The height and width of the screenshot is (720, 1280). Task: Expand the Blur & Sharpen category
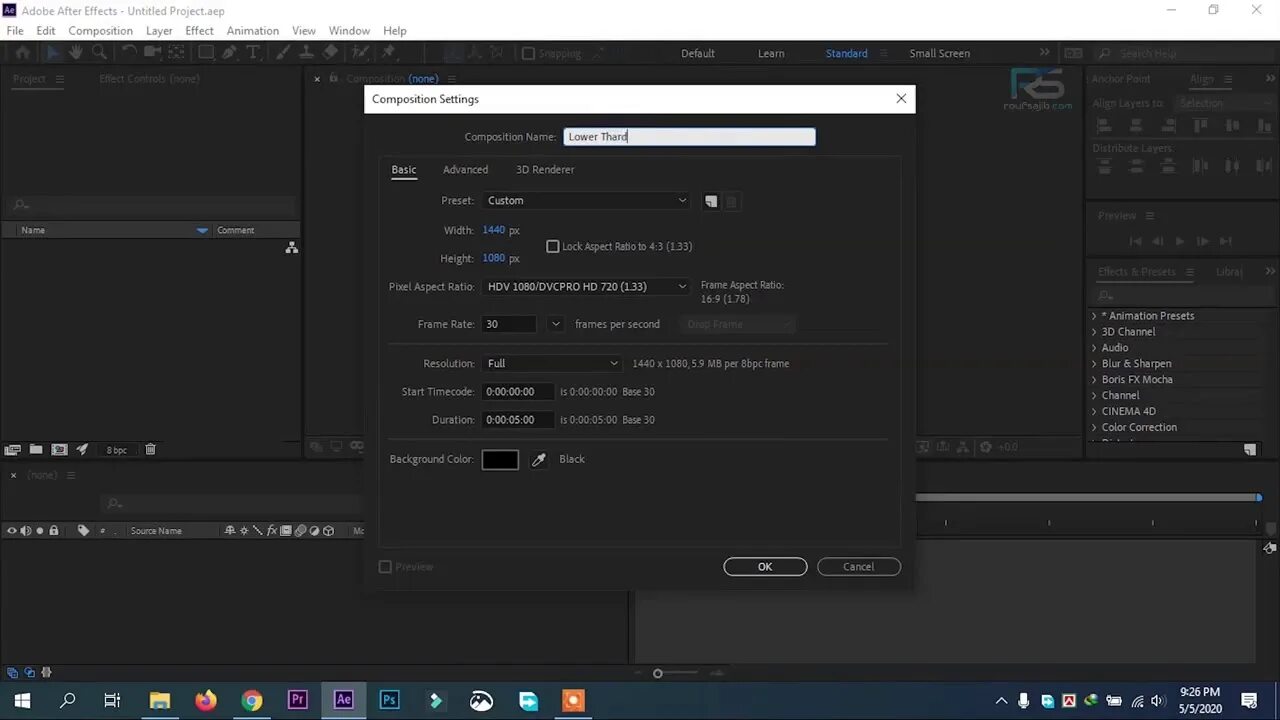coord(1094,364)
